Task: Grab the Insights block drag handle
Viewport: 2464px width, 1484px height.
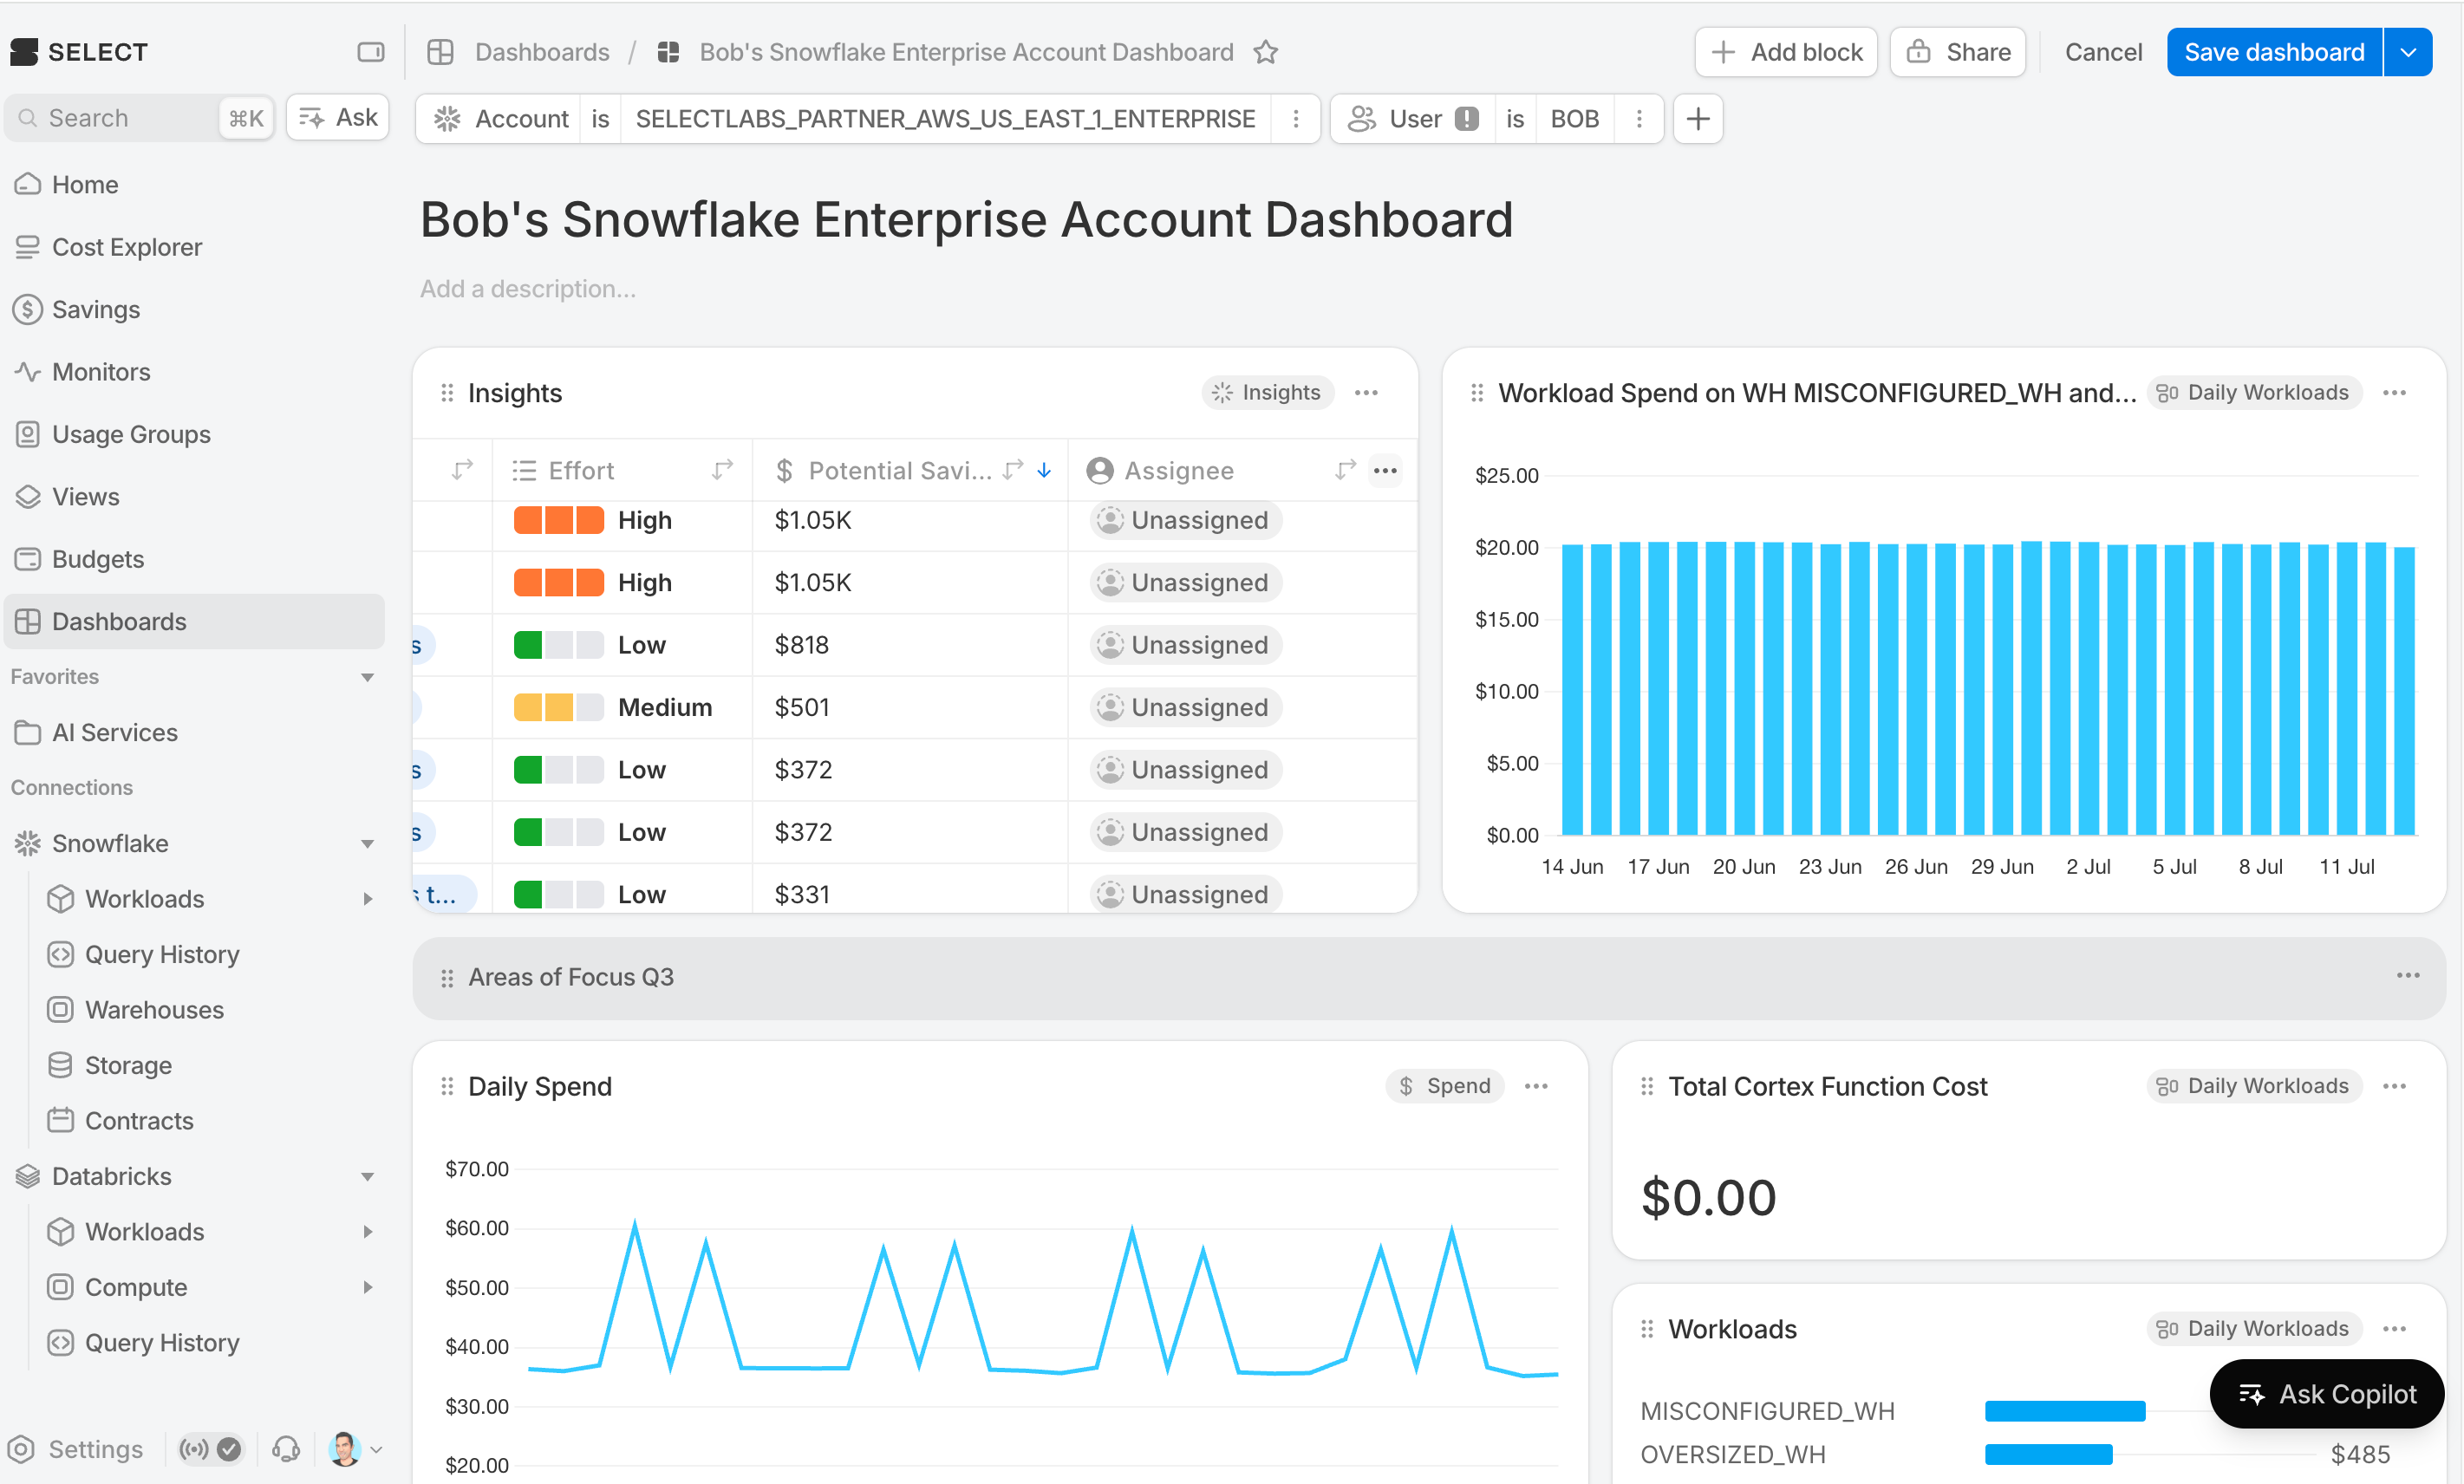Action: click(x=447, y=393)
